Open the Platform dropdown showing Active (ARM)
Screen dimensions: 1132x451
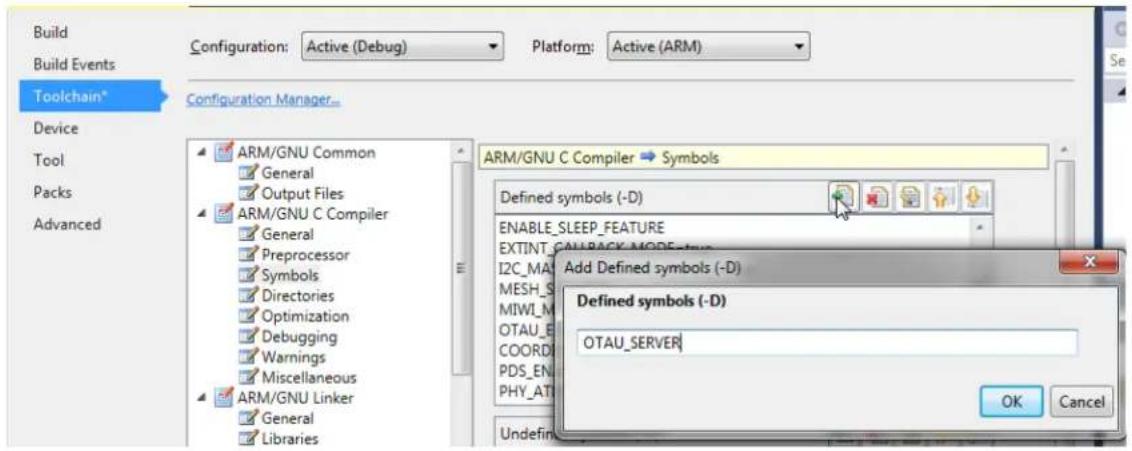(708, 47)
